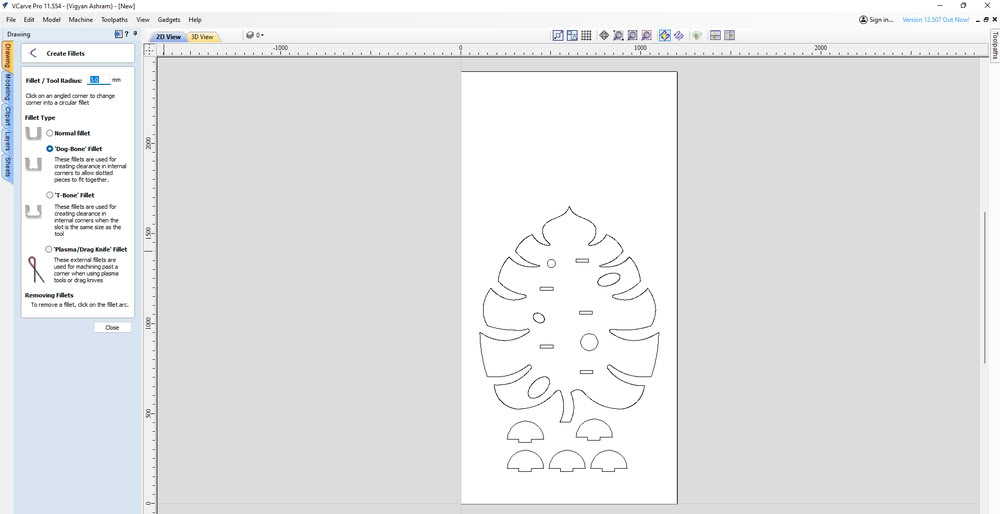Open the help question mark in Drawing header
Image resolution: width=1000 pixels, height=514 pixels.
(x=126, y=34)
